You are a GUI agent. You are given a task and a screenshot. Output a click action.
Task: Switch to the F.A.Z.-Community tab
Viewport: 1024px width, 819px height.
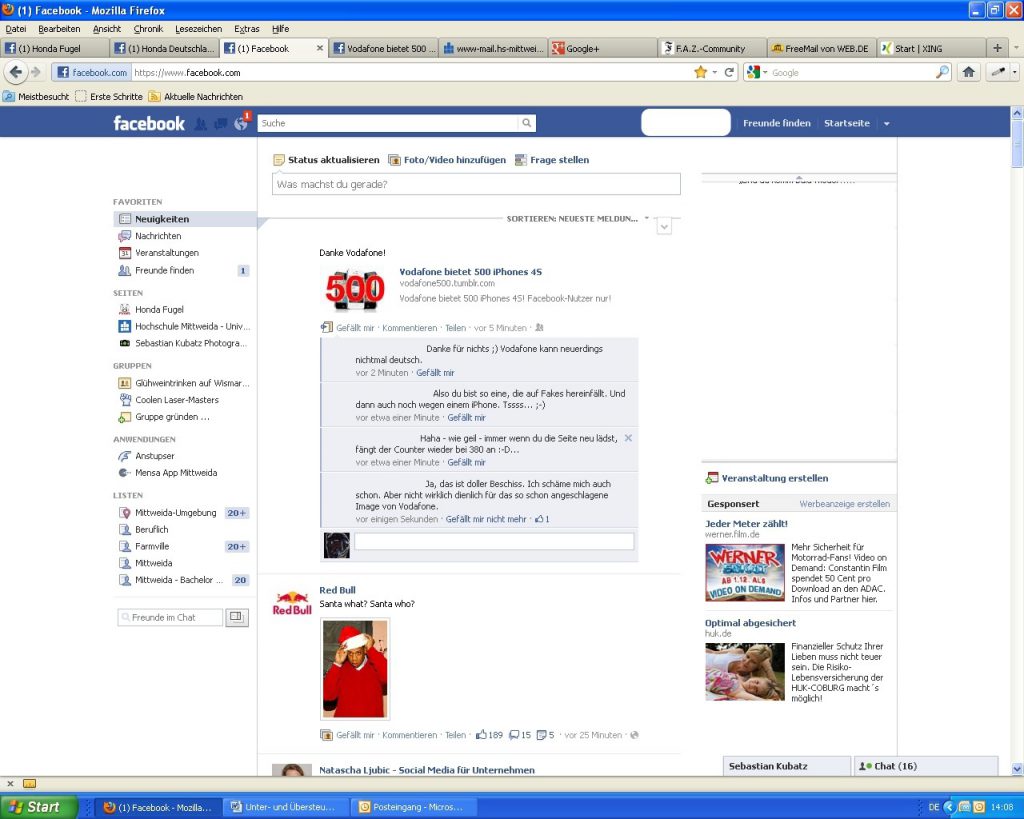click(x=712, y=48)
